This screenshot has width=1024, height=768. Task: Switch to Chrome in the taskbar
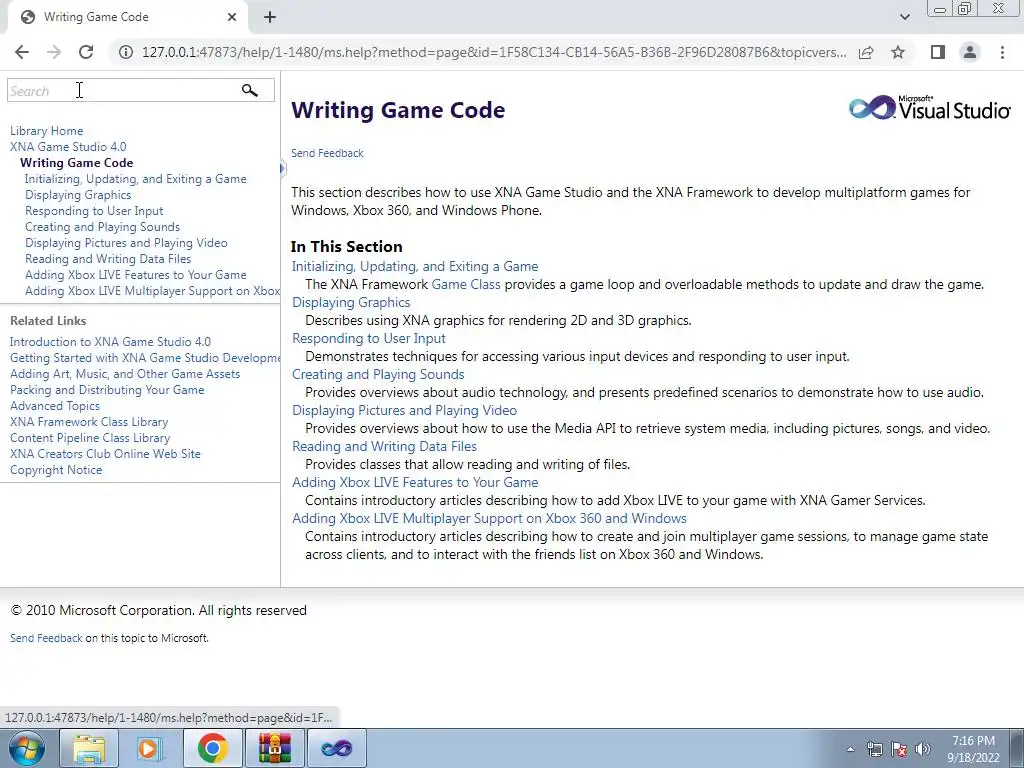point(212,748)
